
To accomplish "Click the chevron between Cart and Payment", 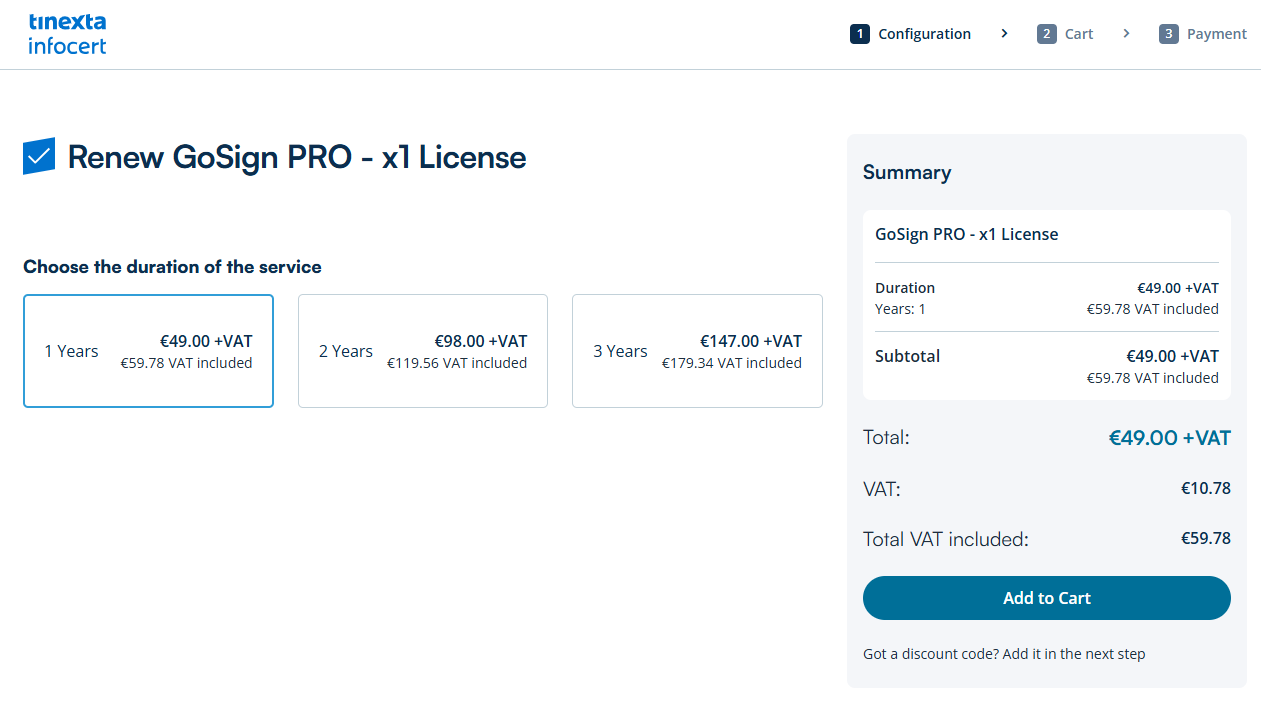I will coord(1126,34).
